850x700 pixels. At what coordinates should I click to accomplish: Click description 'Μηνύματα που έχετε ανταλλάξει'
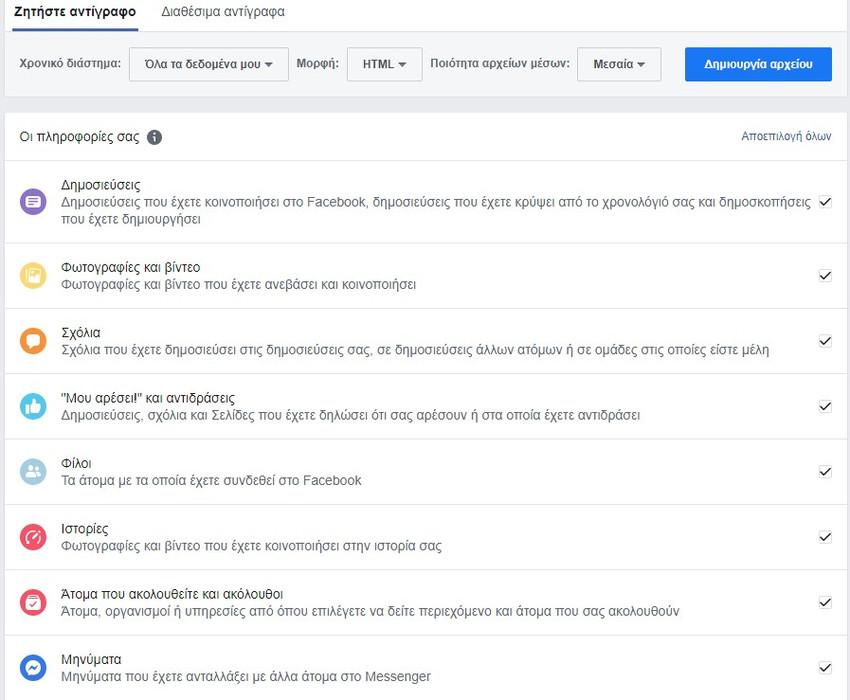(x=246, y=676)
